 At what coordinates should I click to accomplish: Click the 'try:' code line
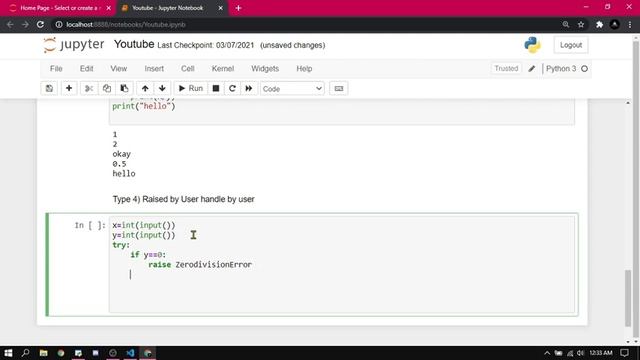tap(121, 245)
